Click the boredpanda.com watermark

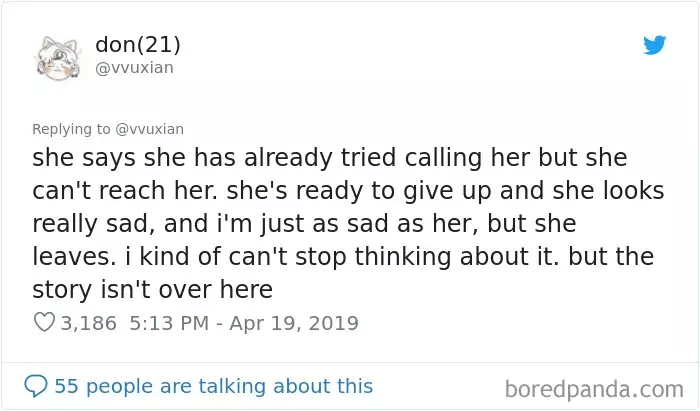(x=594, y=387)
